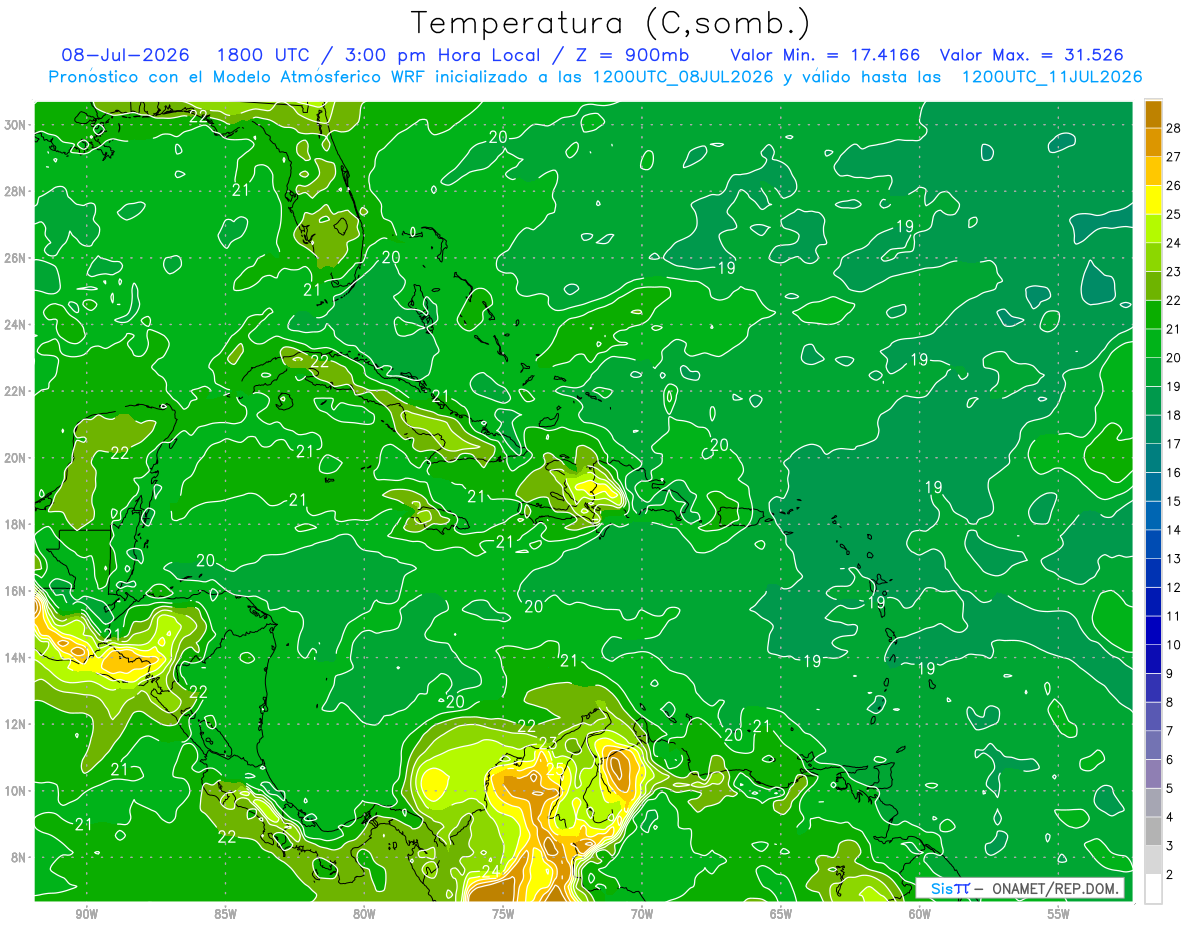Click the 55W longitude axis label

point(1059,913)
